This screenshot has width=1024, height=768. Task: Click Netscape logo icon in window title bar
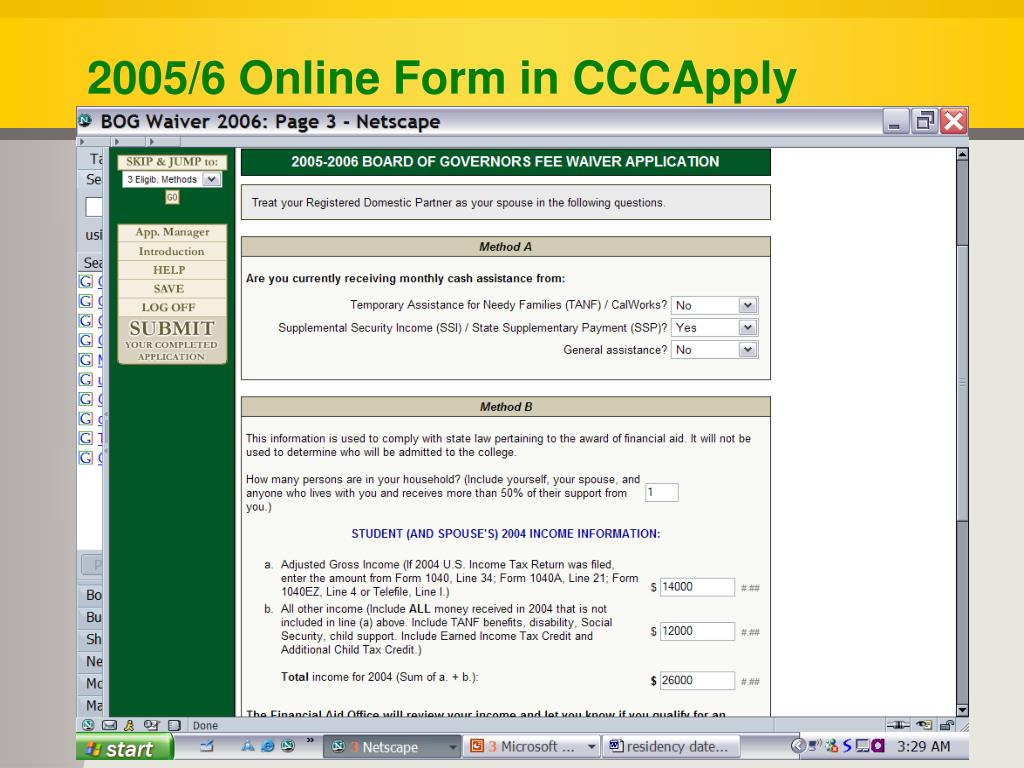(x=86, y=121)
